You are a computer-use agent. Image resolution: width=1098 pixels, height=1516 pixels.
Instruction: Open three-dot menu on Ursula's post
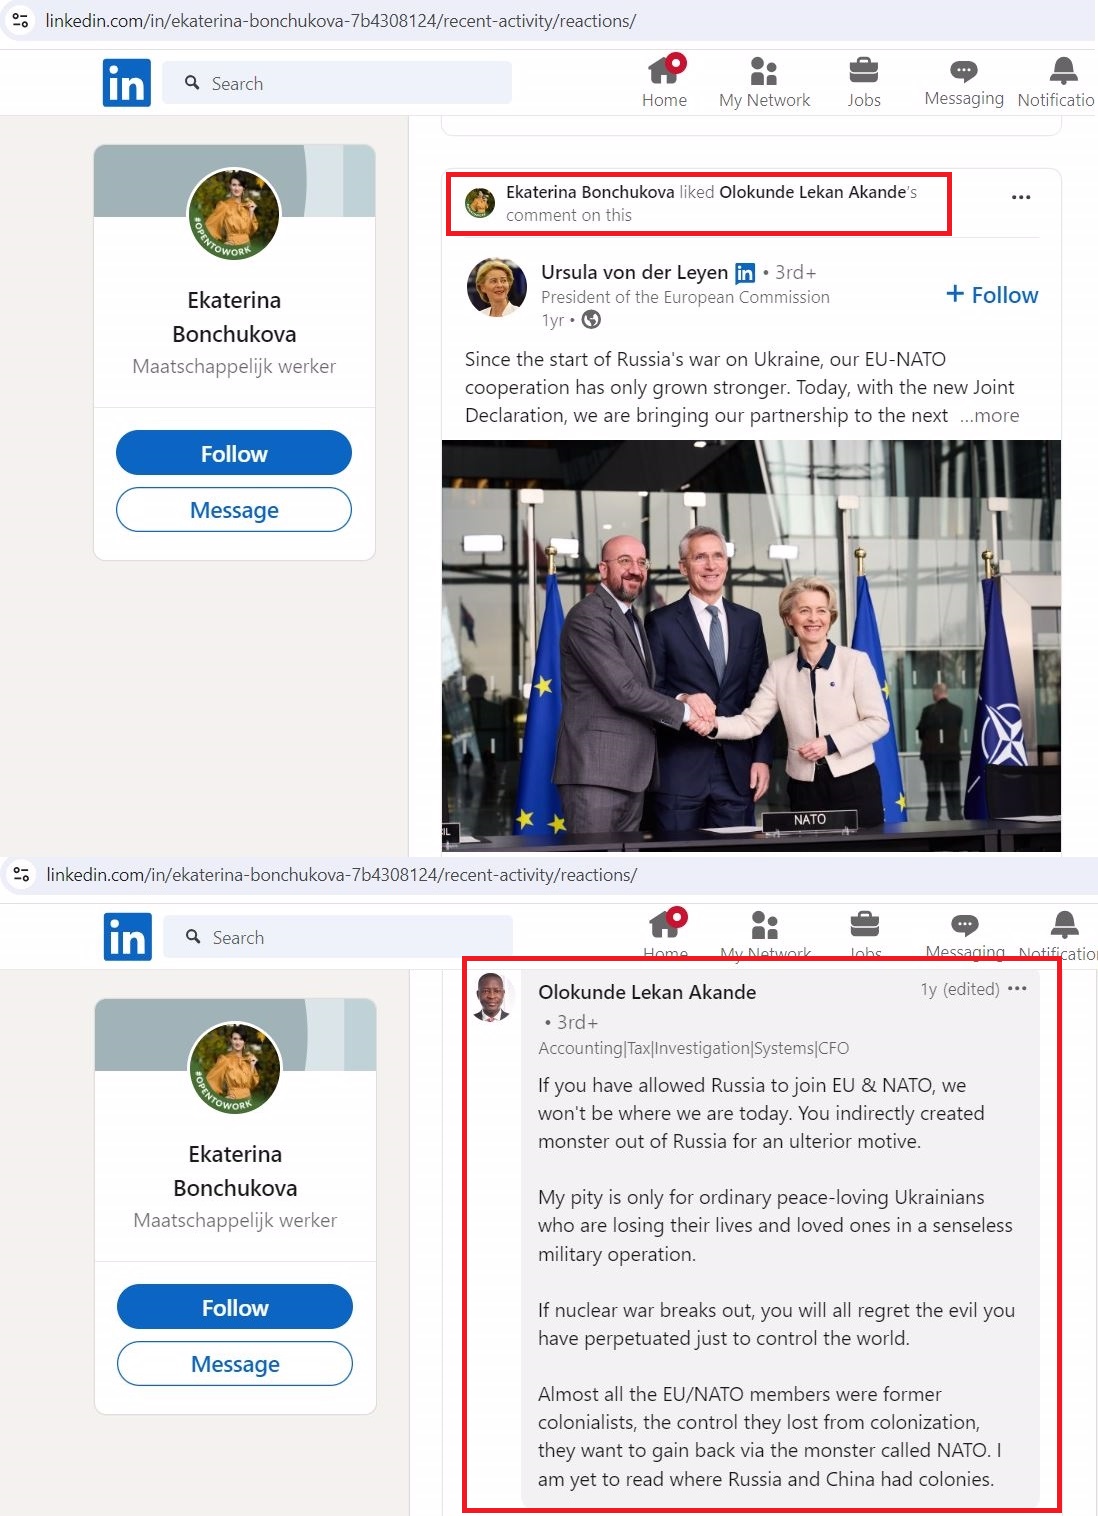tap(1020, 197)
